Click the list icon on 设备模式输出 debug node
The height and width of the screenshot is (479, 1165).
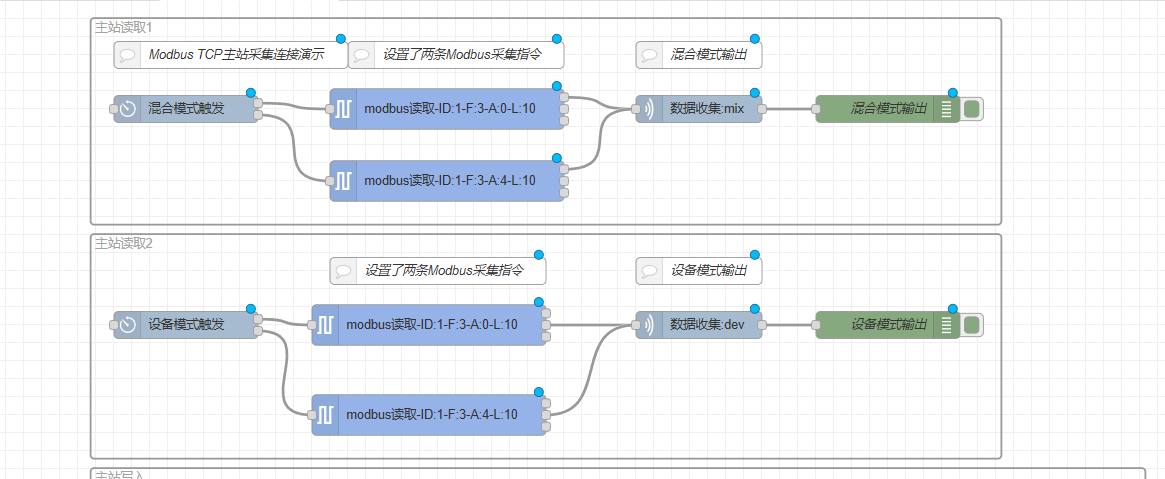tap(946, 325)
